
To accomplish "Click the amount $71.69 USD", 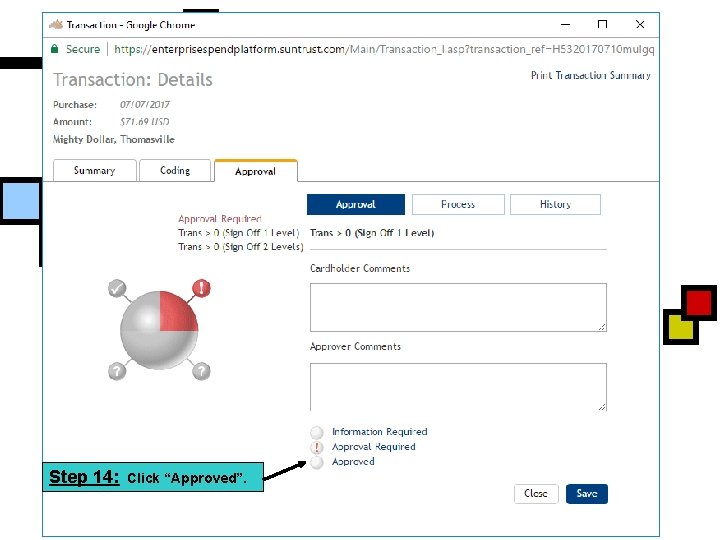I will pos(145,122).
